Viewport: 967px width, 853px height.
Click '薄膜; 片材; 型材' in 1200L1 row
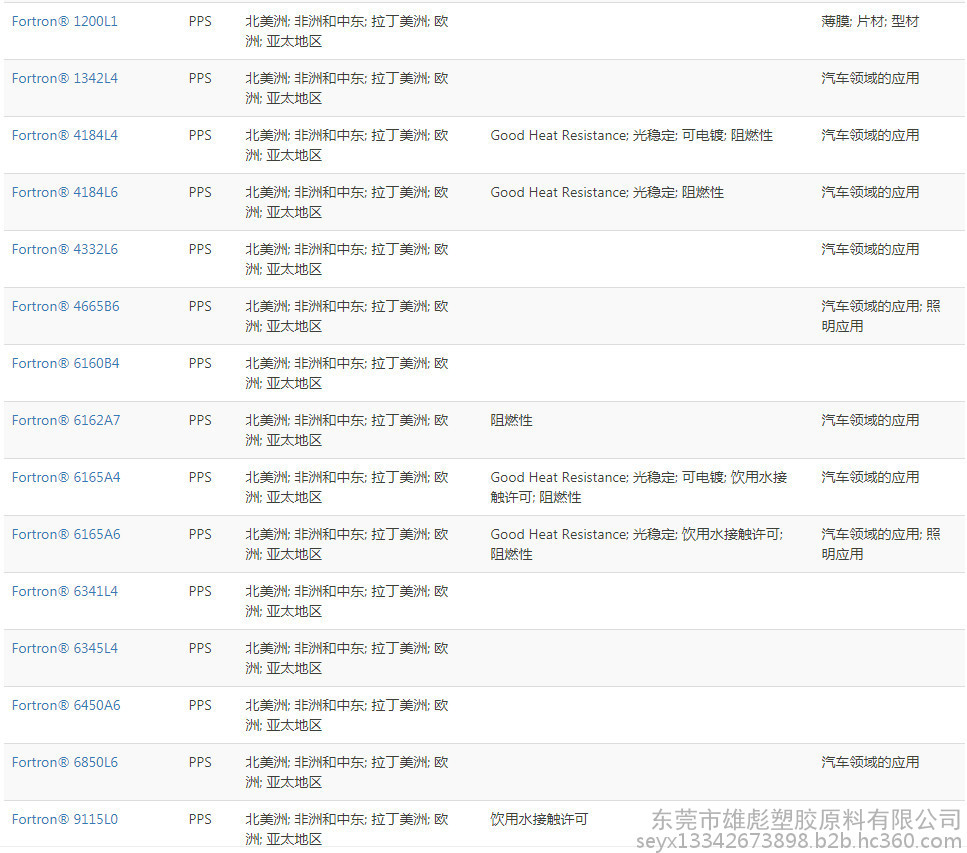click(x=870, y=22)
